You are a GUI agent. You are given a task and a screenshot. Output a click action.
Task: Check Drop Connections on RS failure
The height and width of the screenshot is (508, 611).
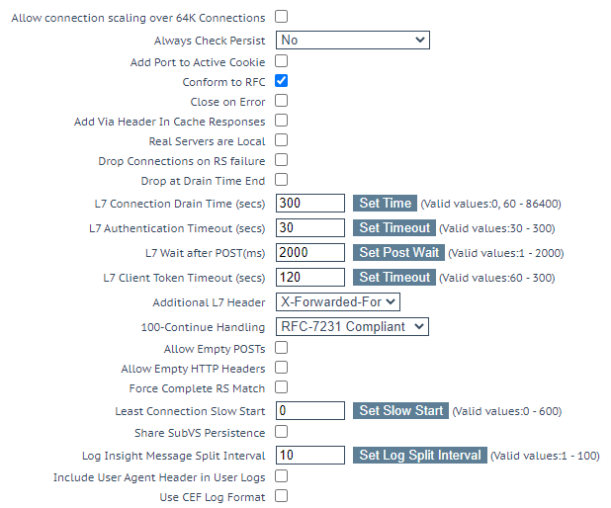(281, 160)
